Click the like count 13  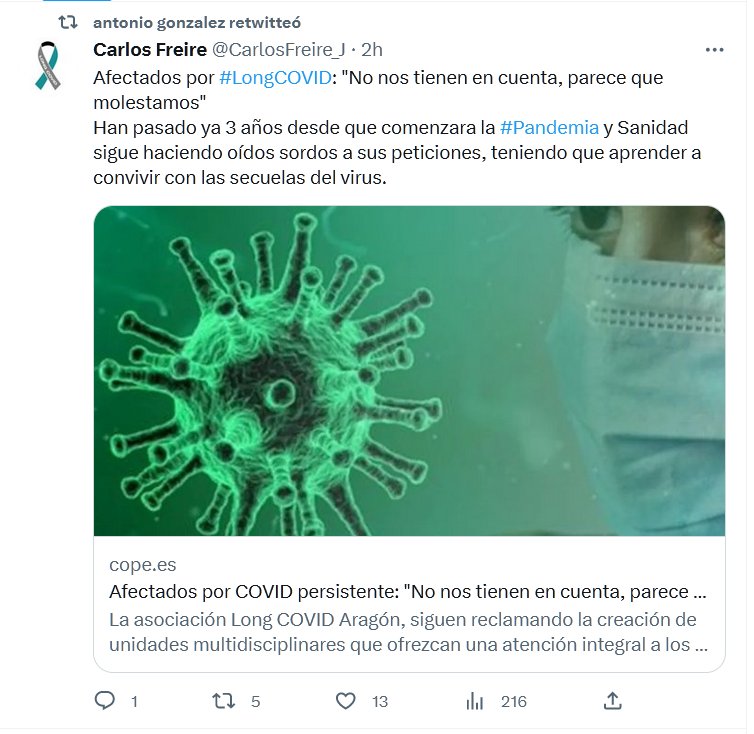(380, 702)
